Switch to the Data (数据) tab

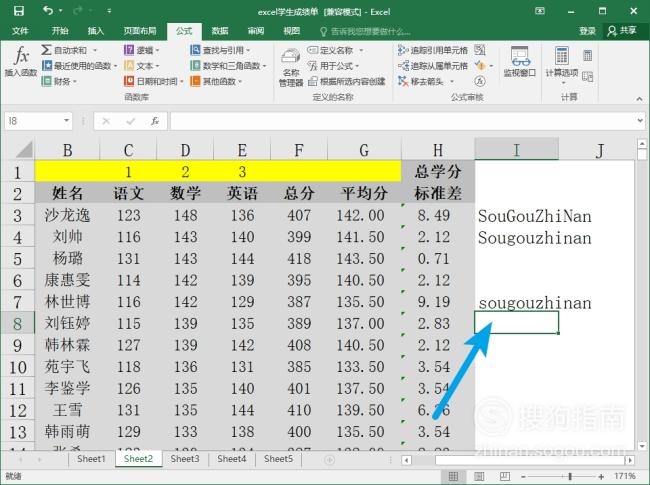[220, 31]
